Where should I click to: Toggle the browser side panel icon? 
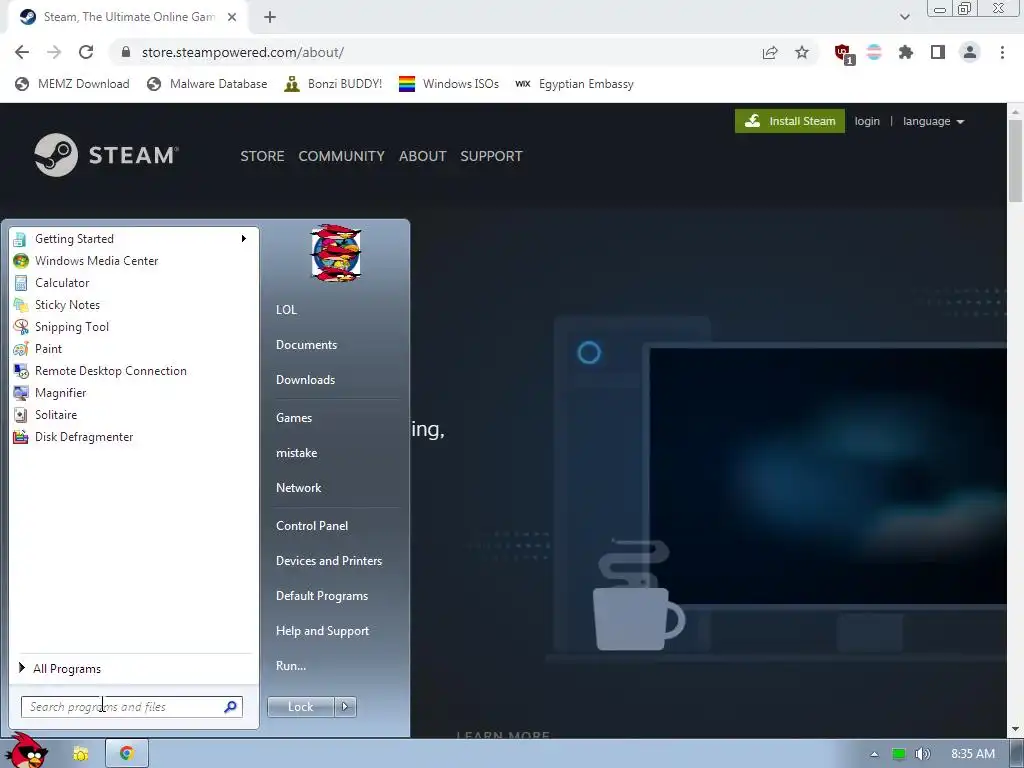(938, 52)
